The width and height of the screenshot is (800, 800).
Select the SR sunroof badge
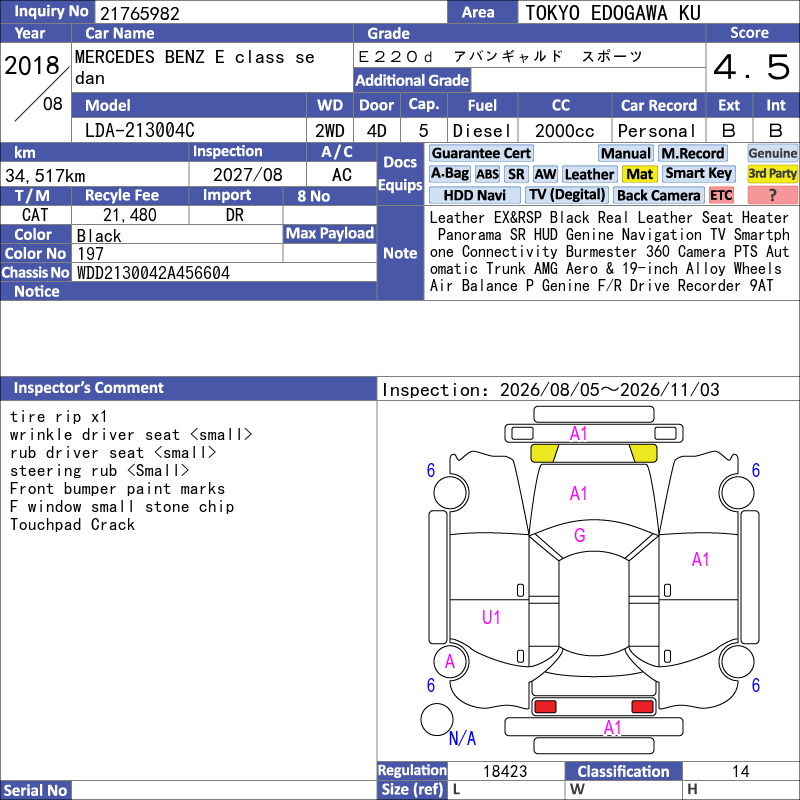(x=516, y=174)
